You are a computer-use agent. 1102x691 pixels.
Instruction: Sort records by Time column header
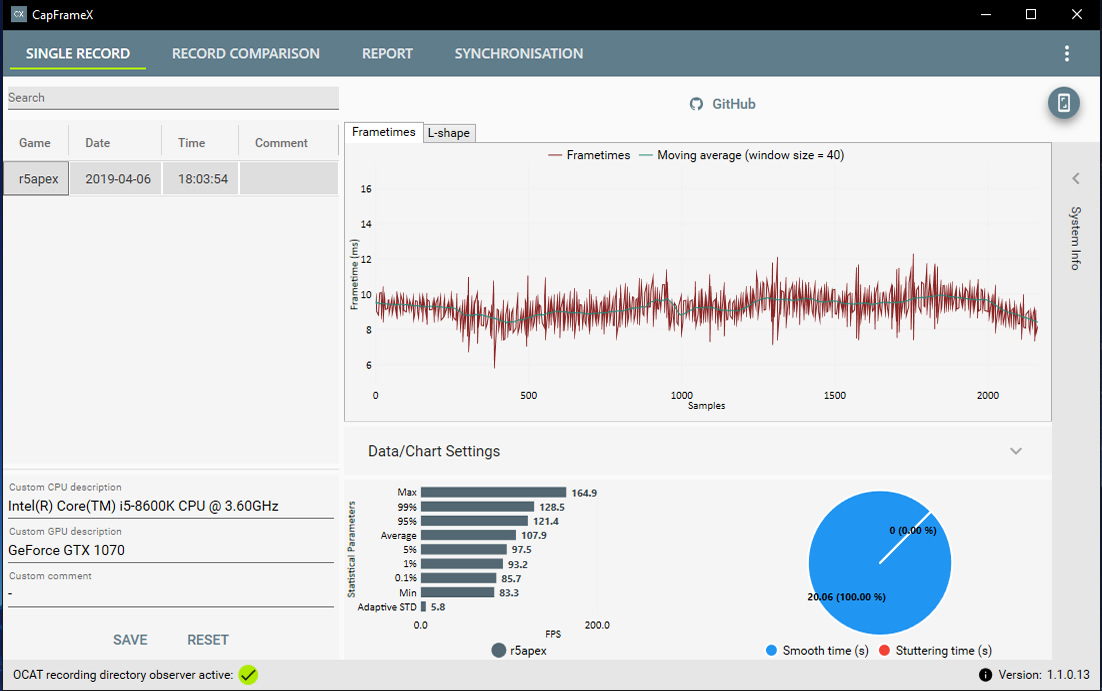click(x=200, y=143)
